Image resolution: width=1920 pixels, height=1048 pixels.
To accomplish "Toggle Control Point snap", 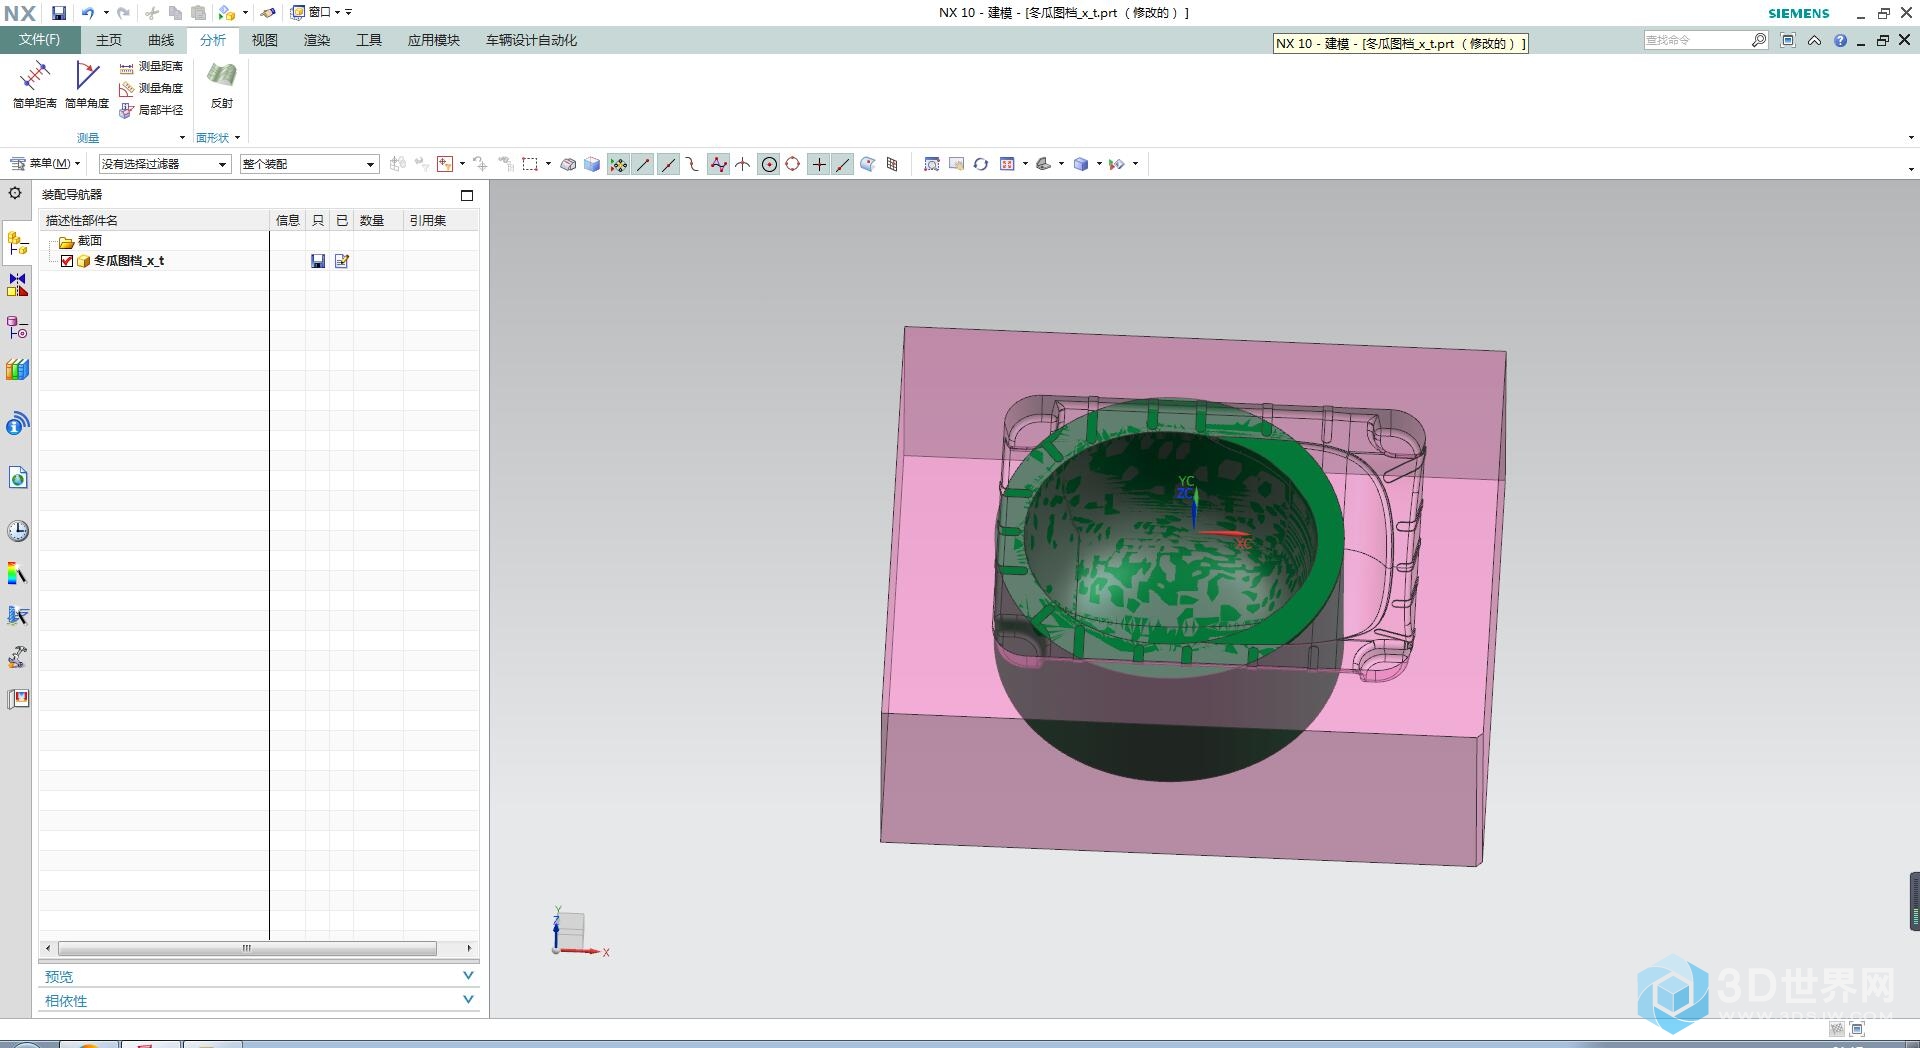I will pyautogui.click(x=692, y=164).
